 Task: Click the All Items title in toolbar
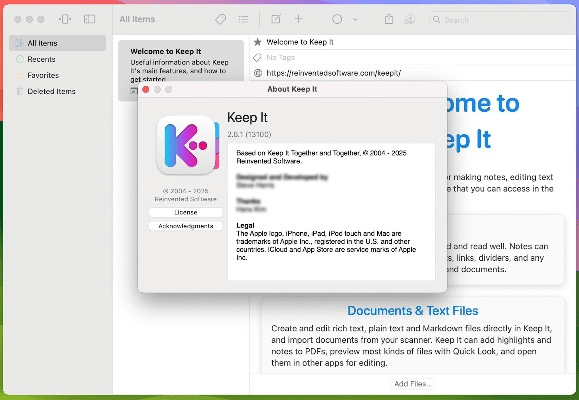coord(137,19)
